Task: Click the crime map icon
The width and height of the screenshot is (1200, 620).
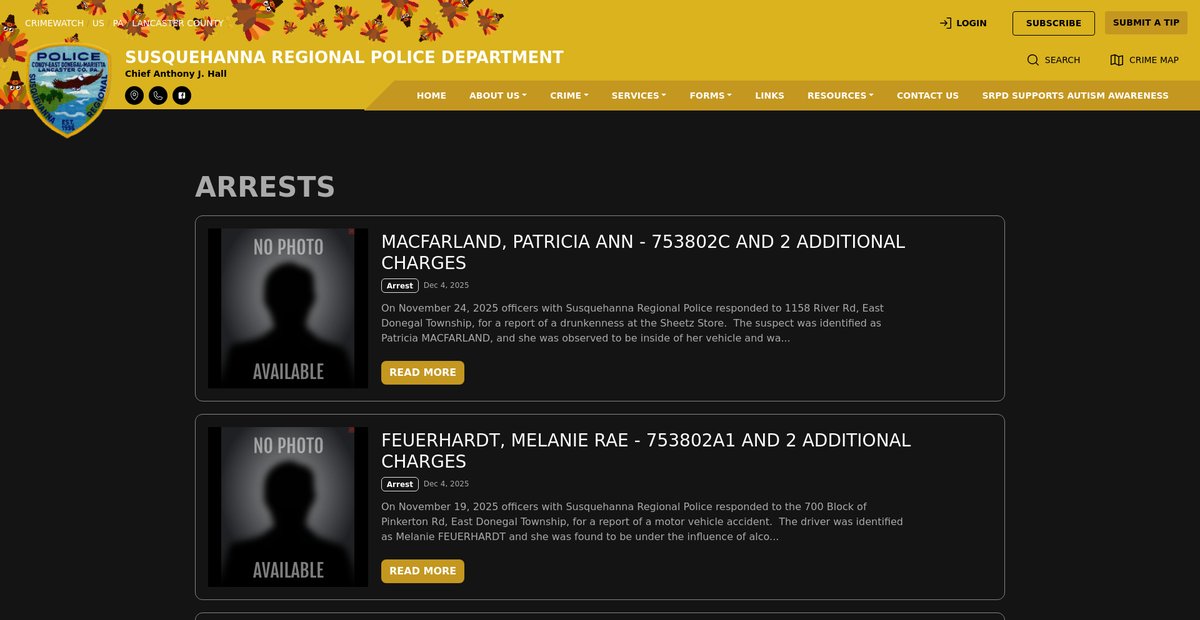Action: (x=1117, y=60)
